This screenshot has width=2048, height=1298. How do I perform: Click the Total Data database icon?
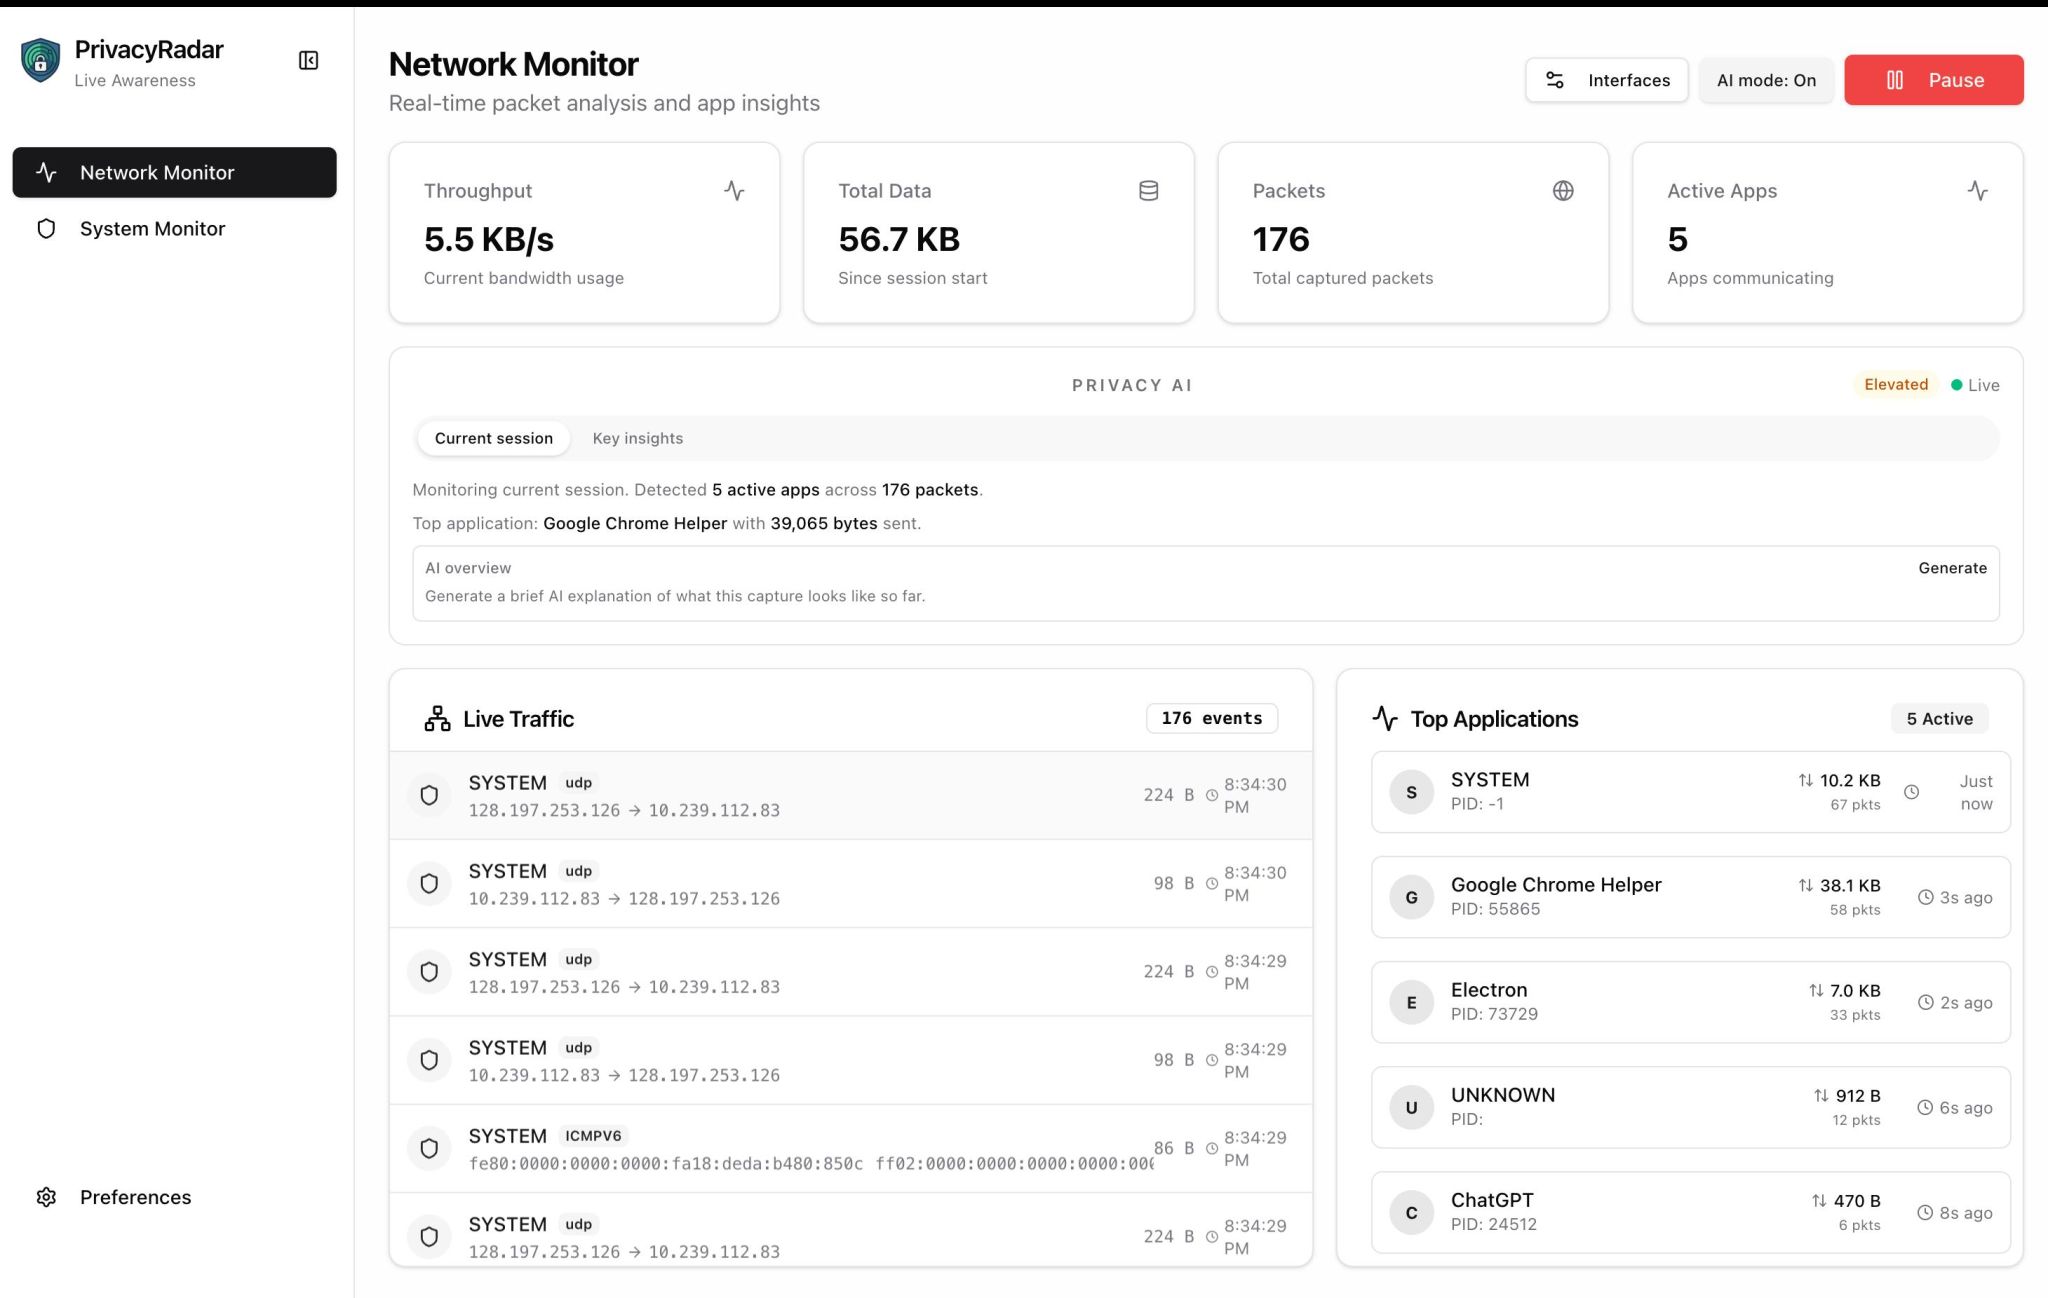1149,191
